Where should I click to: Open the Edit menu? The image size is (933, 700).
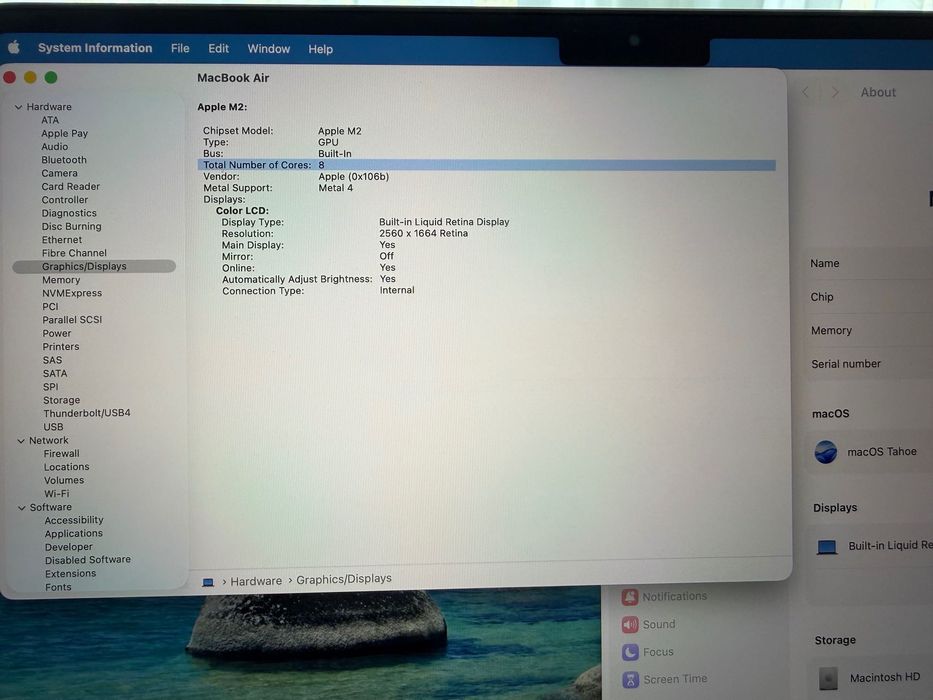point(218,49)
